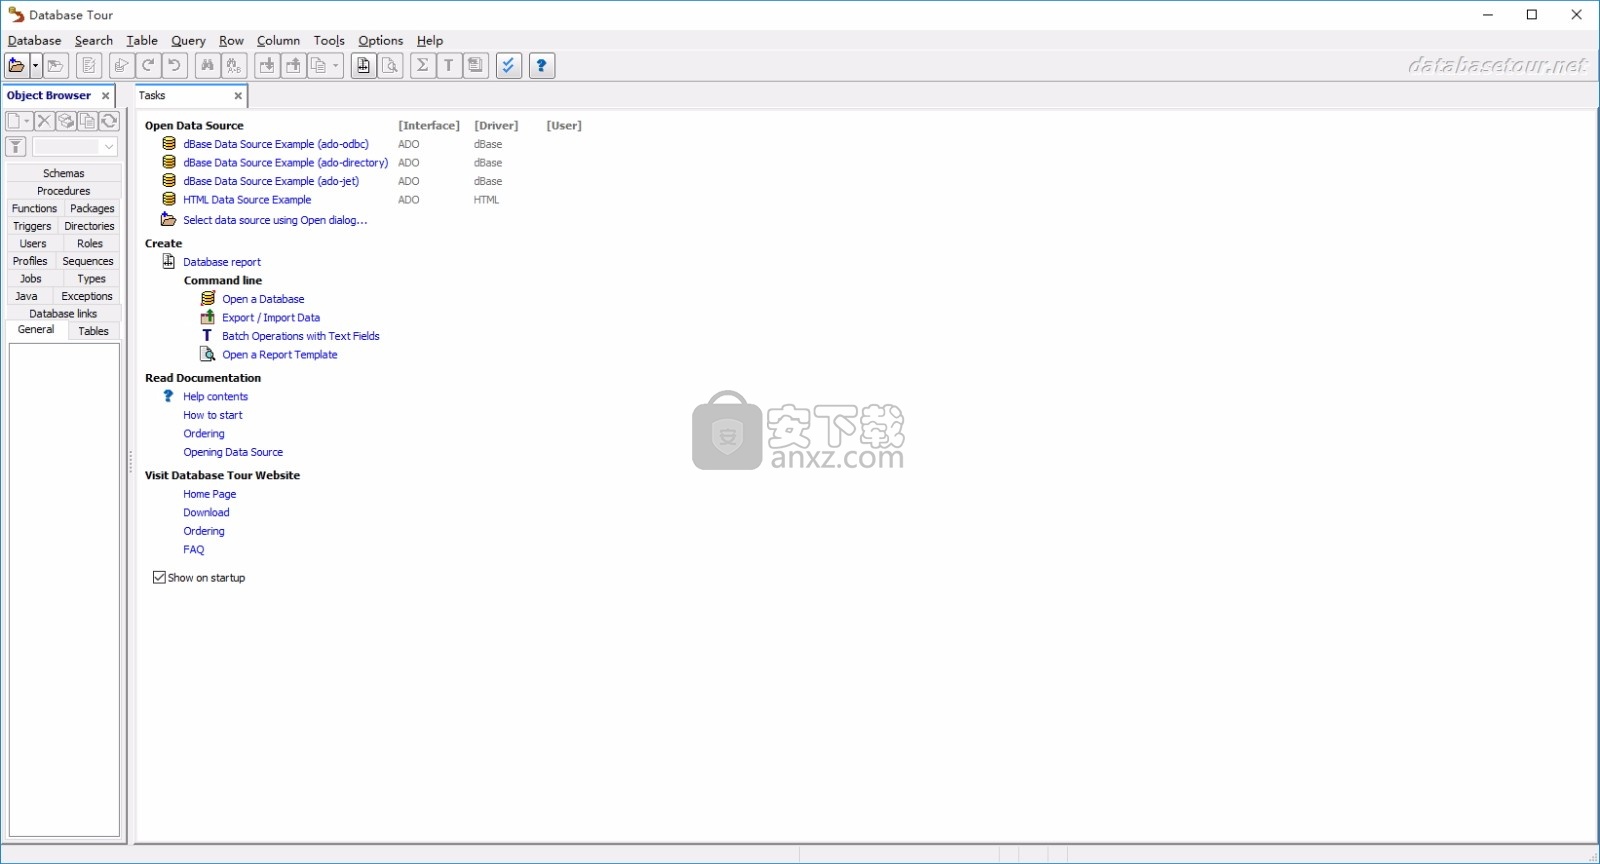Close the Object Browser panel
The image size is (1600, 864).
[x=105, y=96]
